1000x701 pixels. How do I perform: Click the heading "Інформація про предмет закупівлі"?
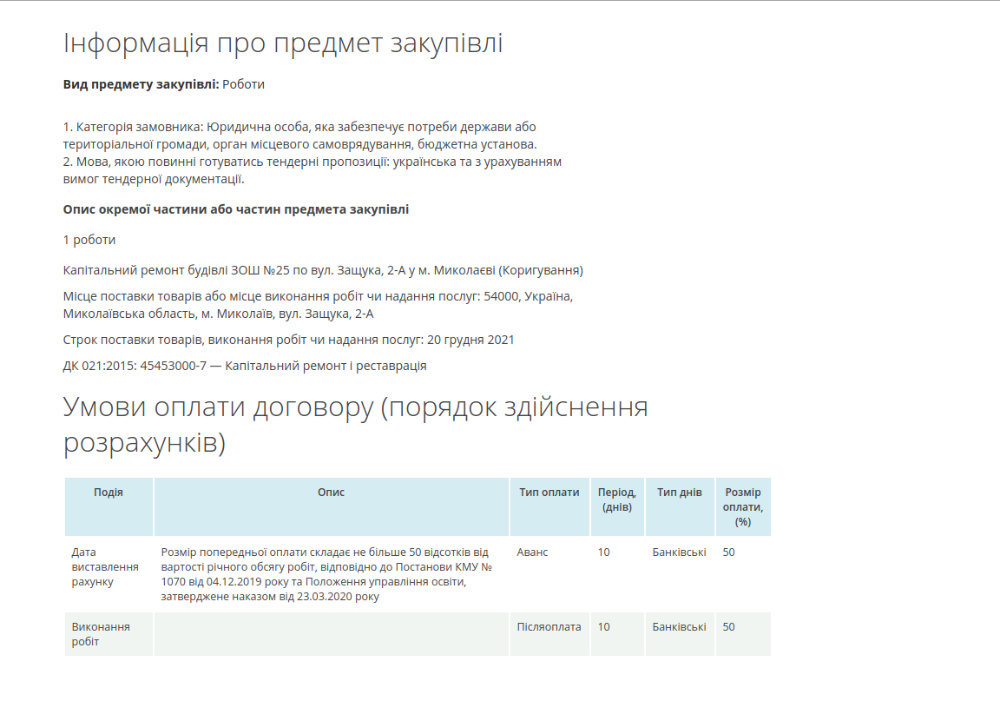click(283, 43)
